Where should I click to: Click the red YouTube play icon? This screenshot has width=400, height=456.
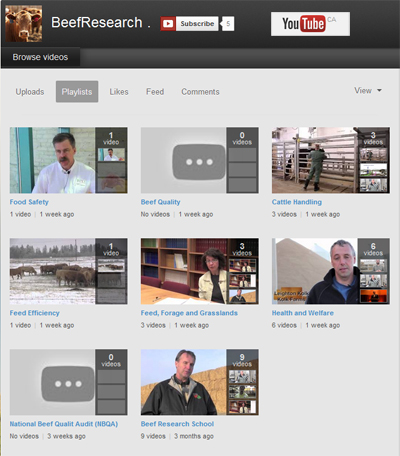click(x=168, y=24)
